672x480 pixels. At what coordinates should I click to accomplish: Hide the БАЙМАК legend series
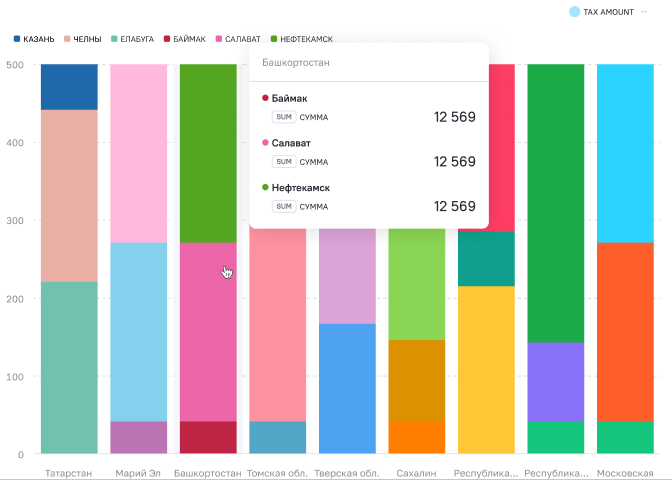(185, 39)
